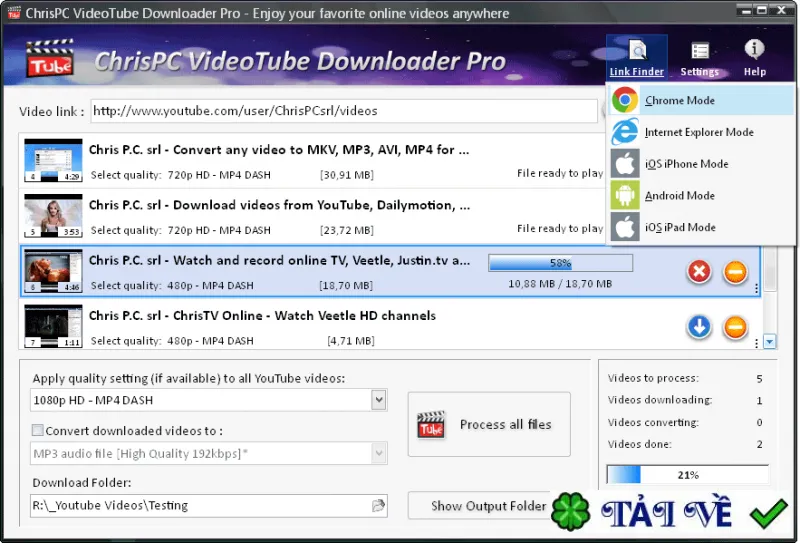The width and height of the screenshot is (800, 543).
Task: Click the Chrome logo icon
Action: tap(624, 100)
